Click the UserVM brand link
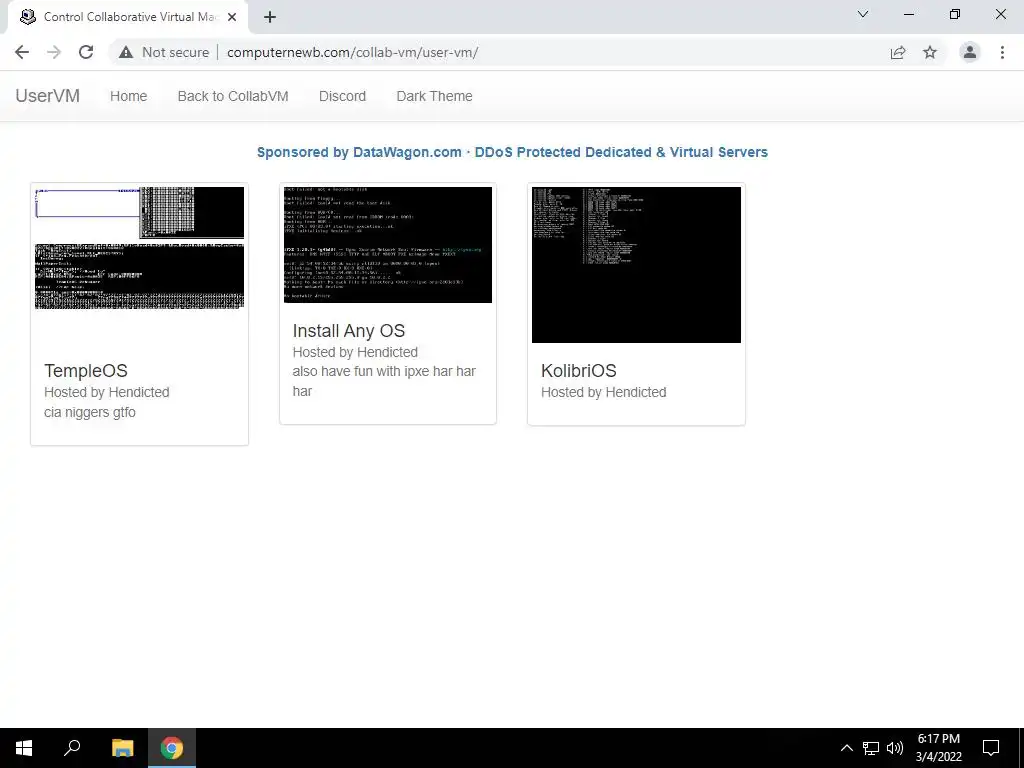Viewport: 1024px width, 768px height. pyautogui.click(x=48, y=96)
